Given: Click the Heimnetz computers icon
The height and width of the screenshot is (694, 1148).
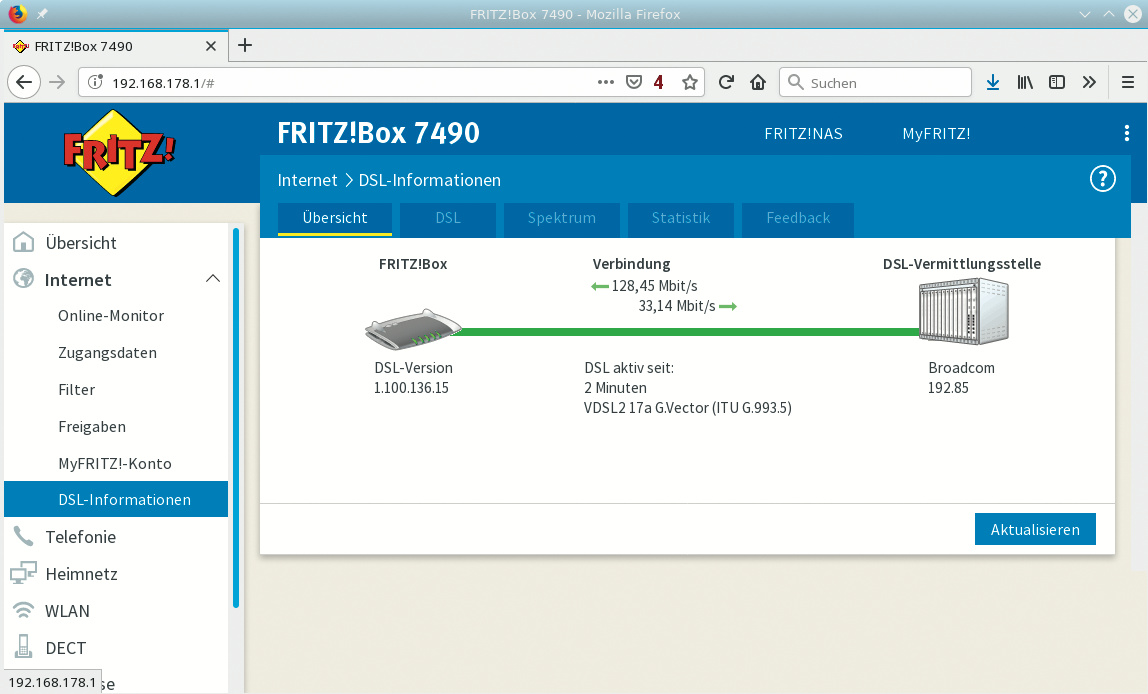Looking at the screenshot, I should (23, 573).
